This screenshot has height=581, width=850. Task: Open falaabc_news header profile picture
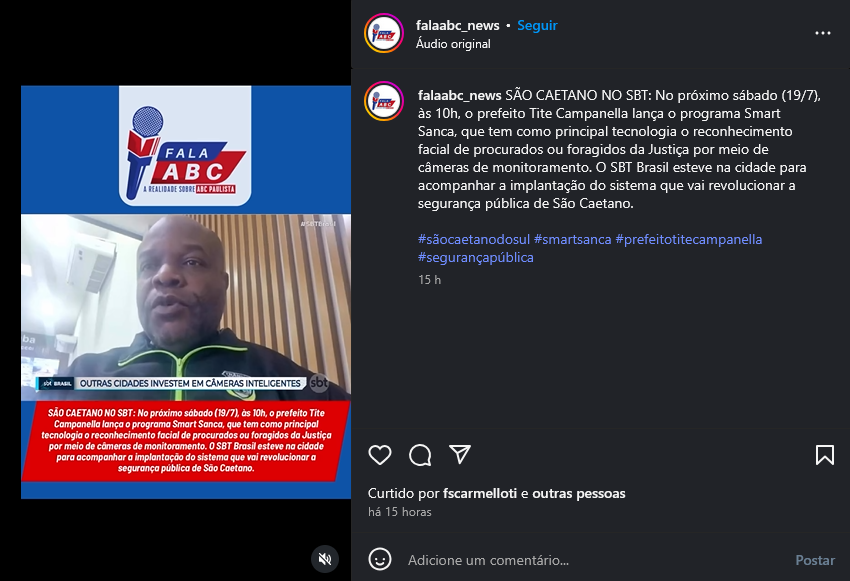(384, 33)
